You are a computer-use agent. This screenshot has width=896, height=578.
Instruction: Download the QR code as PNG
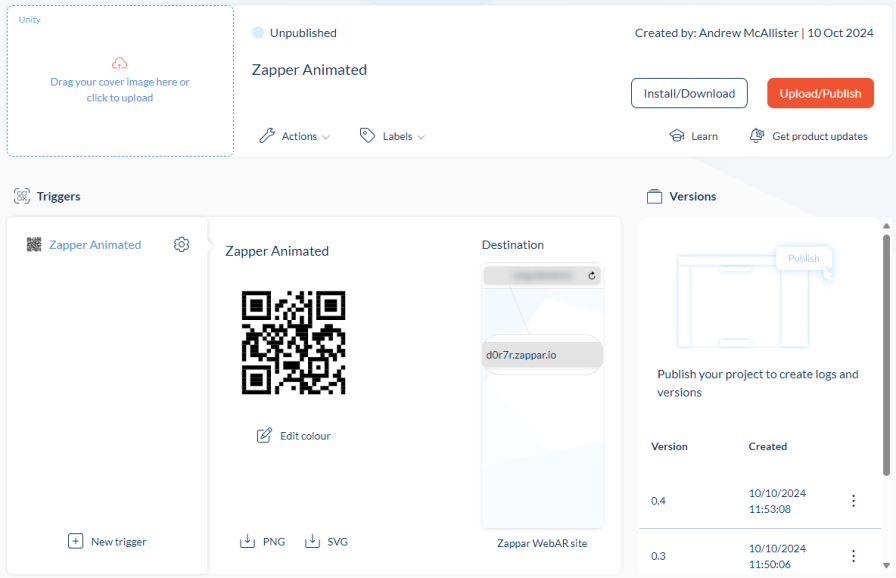(262, 541)
